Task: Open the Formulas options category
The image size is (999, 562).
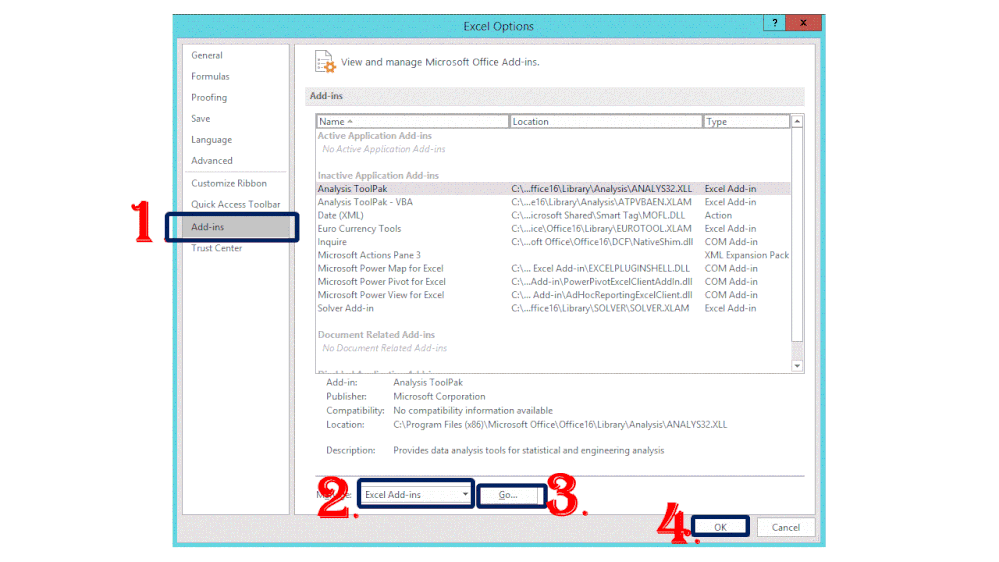Action: [x=210, y=76]
